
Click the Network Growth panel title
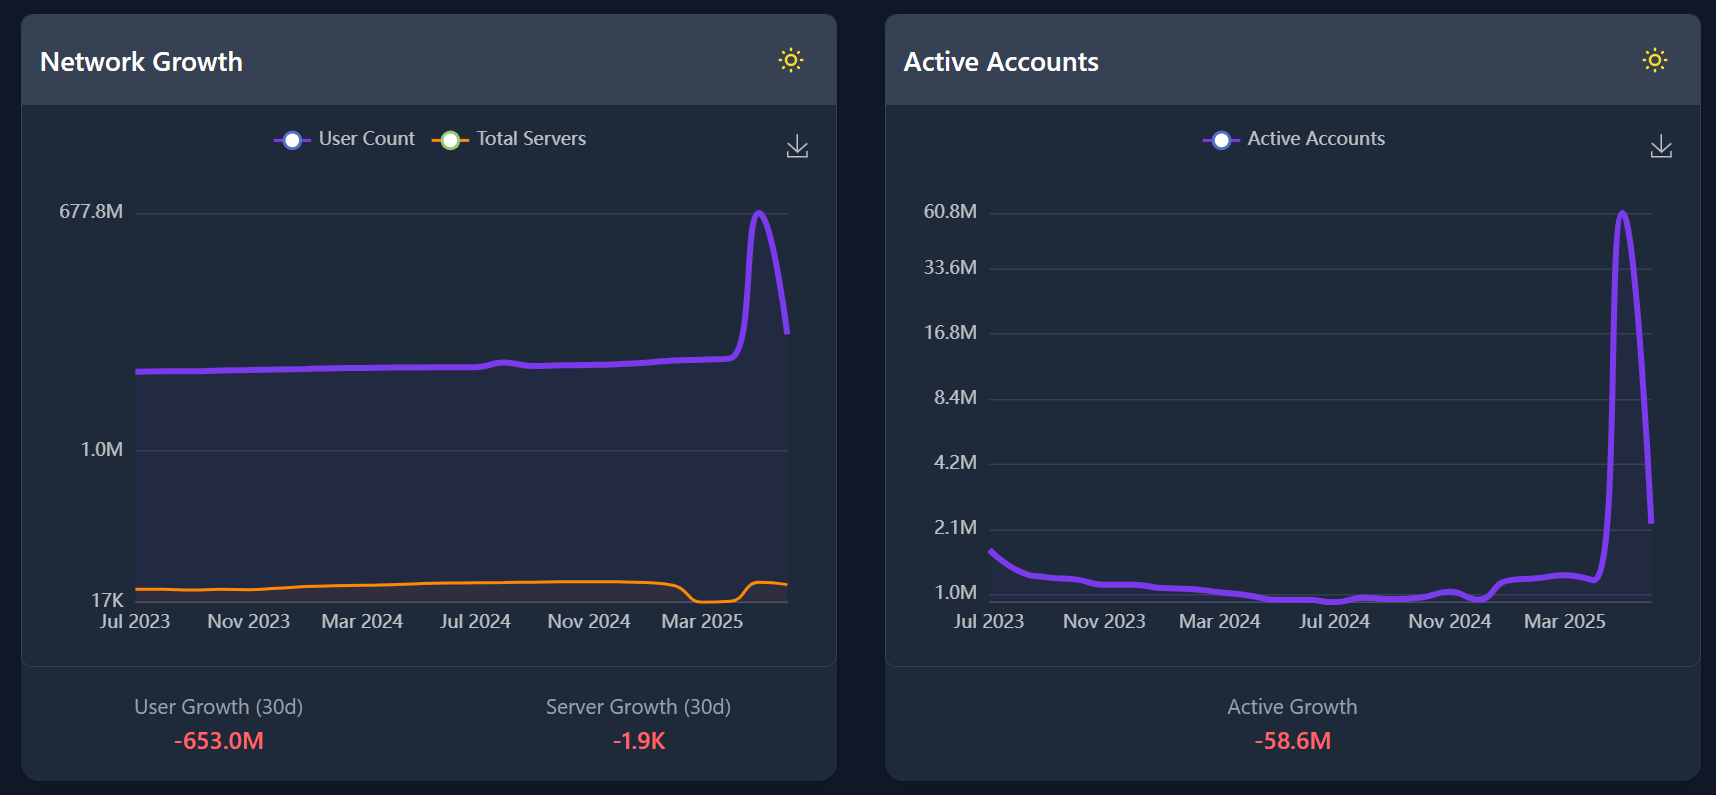pos(141,62)
